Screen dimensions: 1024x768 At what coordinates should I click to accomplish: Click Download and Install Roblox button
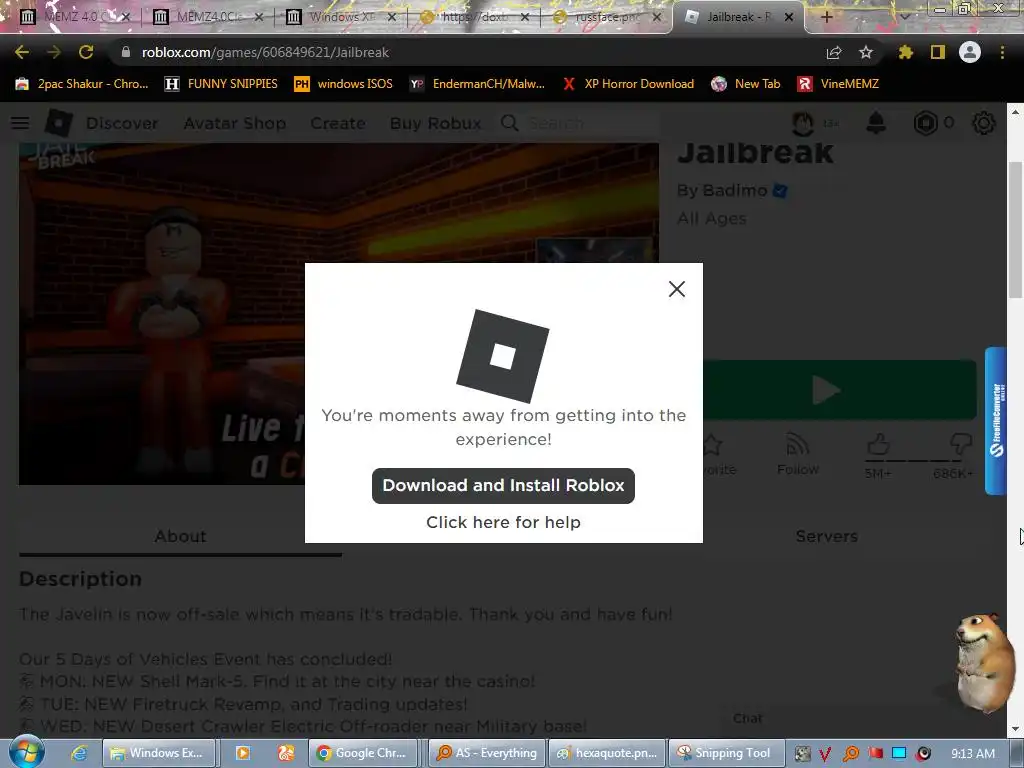click(503, 485)
